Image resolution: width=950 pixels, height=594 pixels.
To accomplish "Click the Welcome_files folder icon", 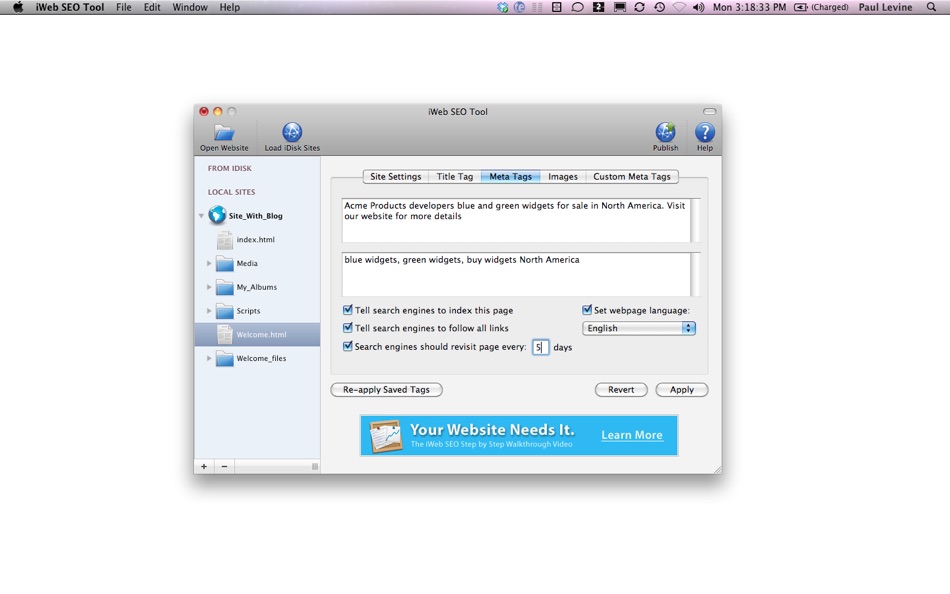I will pyautogui.click(x=225, y=358).
